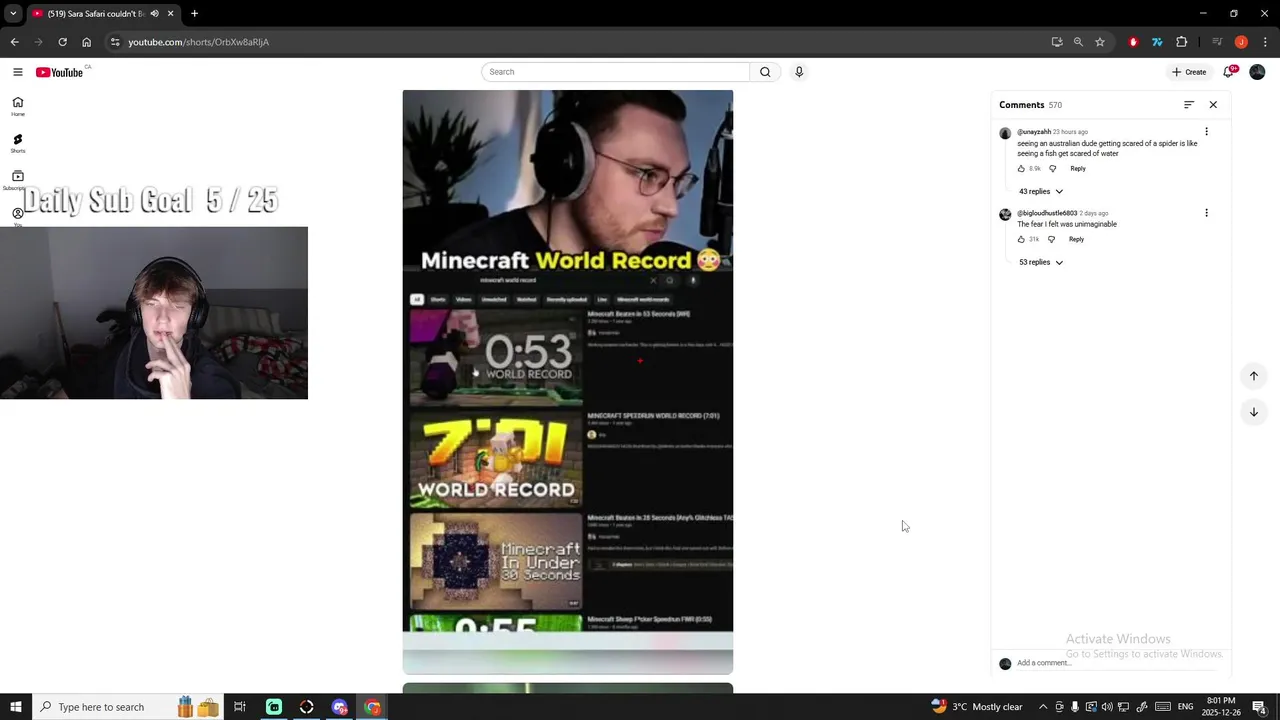
Task: Dislike the comment by @bigloudhustle6803
Action: pyautogui.click(x=1051, y=239)
